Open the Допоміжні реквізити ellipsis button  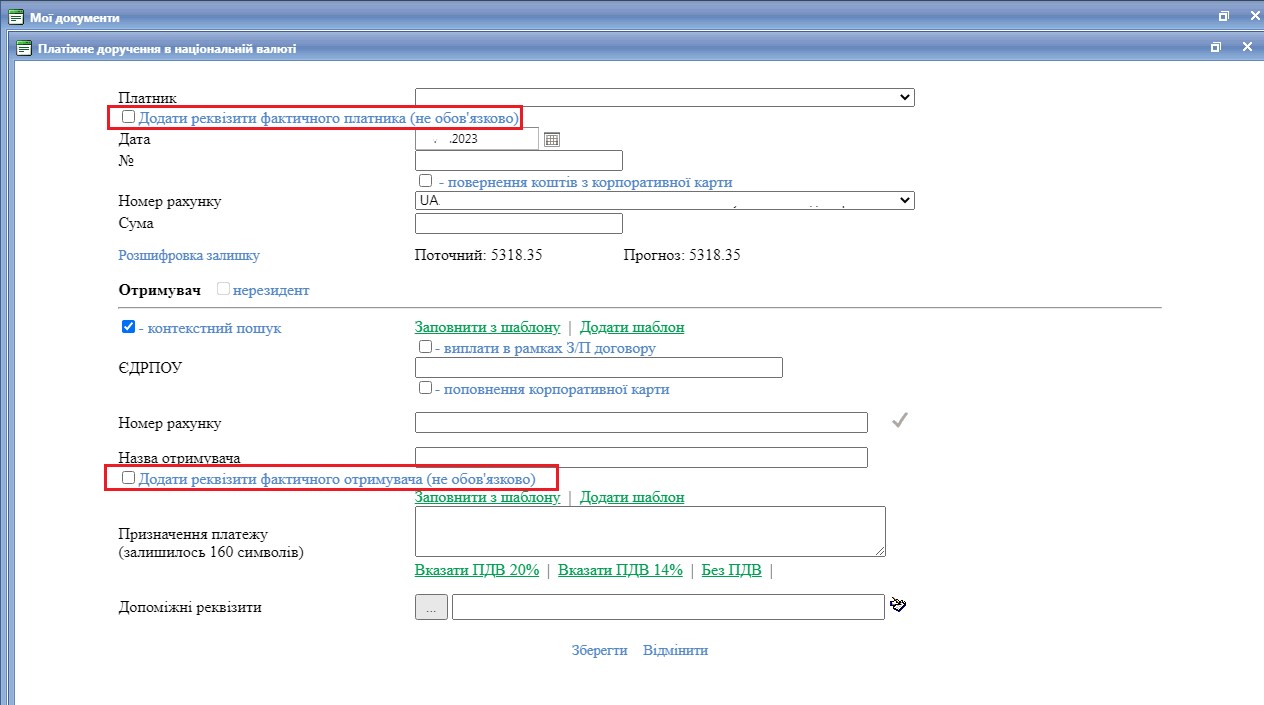tap(431, 607)
